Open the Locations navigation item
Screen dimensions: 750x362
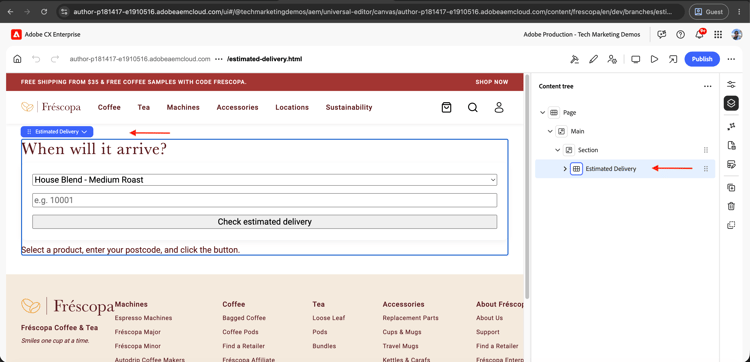tap(292, 108)
